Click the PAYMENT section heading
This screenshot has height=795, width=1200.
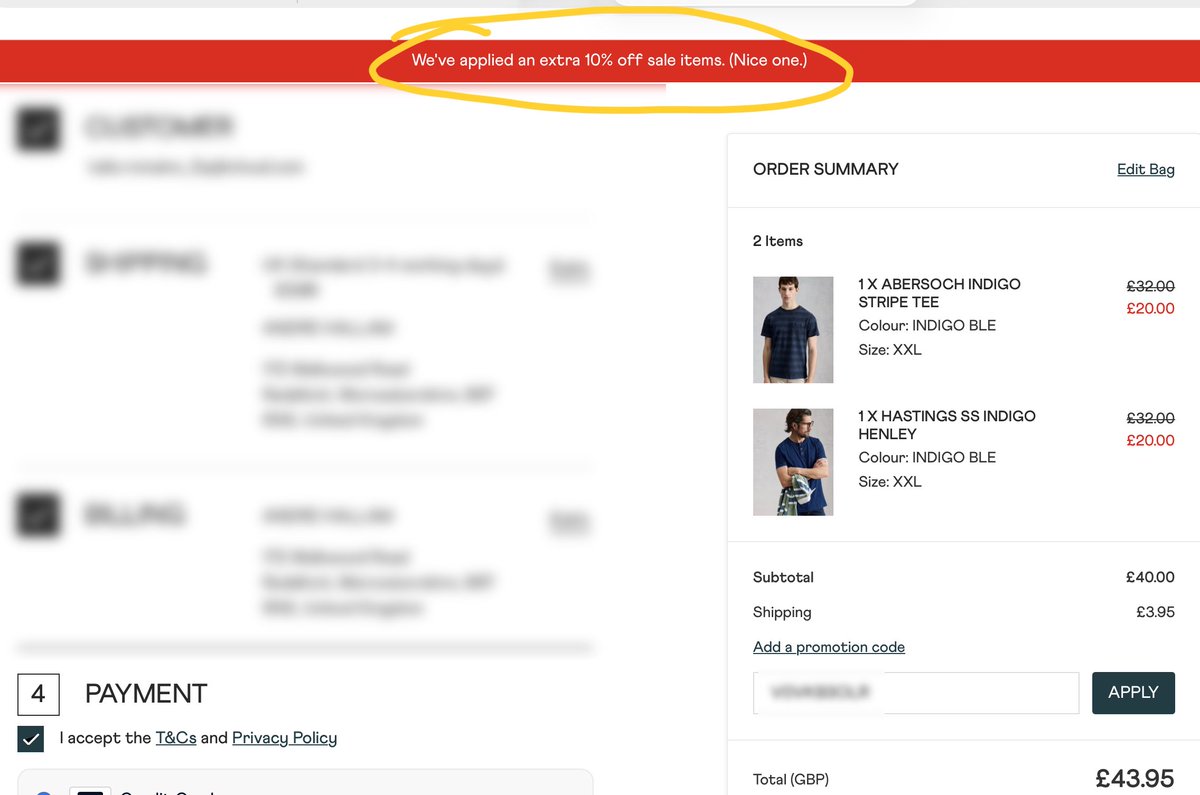tap(146, 694)
